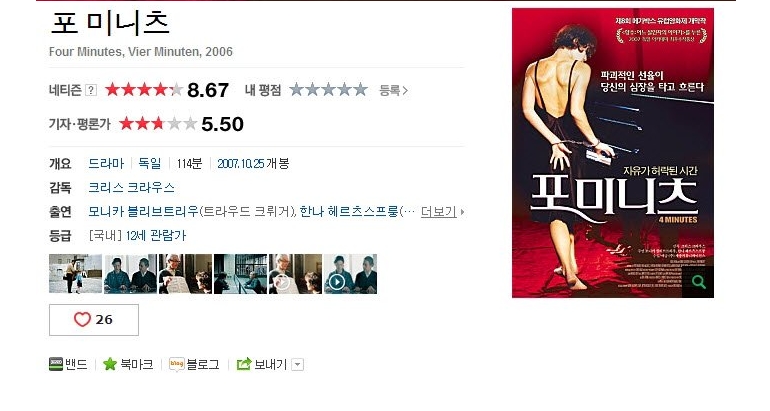Open the 드라마 genre link
Viewport: 770px width, 411px height.
coord(107,164)
